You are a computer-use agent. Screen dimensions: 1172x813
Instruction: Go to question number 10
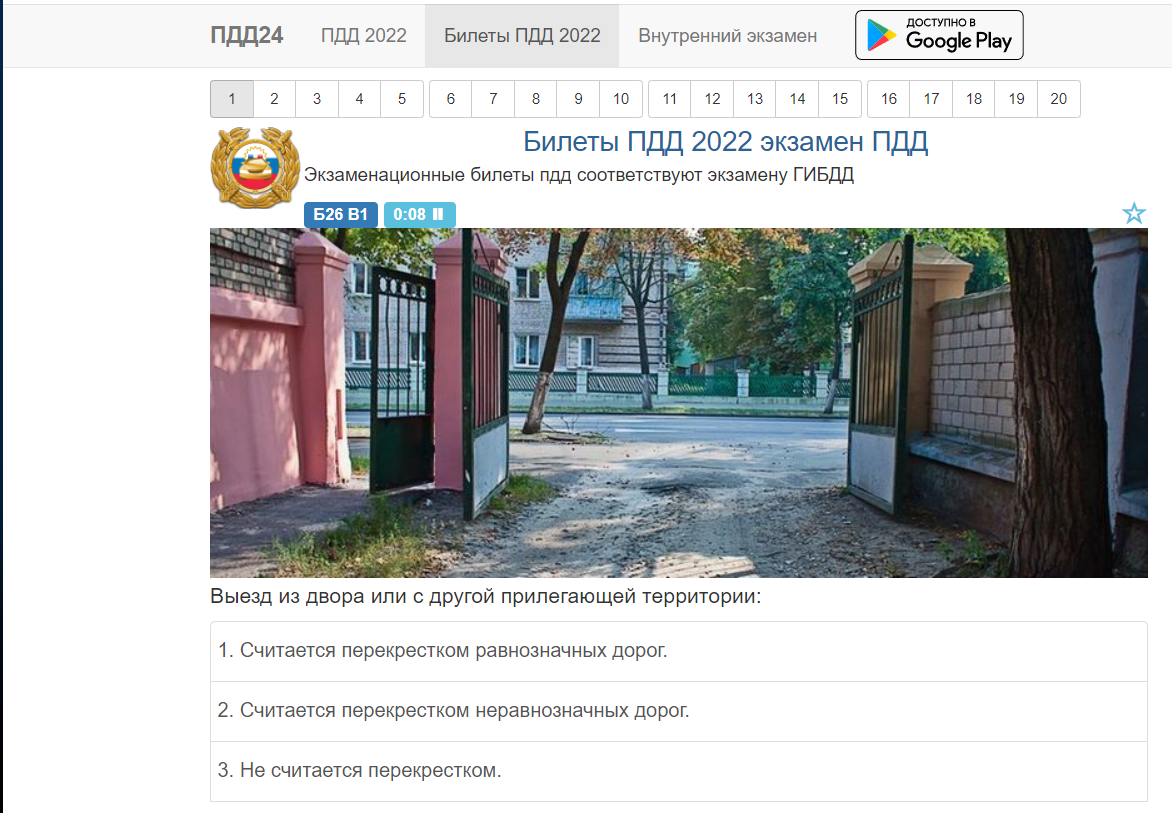click(x=621, y=99)
